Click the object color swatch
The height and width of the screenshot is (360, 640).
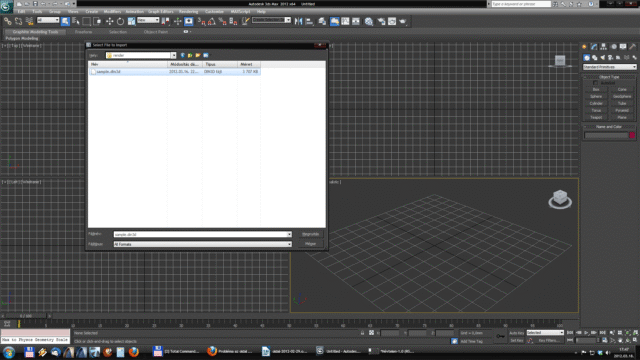pyautogui.click(x=632, y=135)
